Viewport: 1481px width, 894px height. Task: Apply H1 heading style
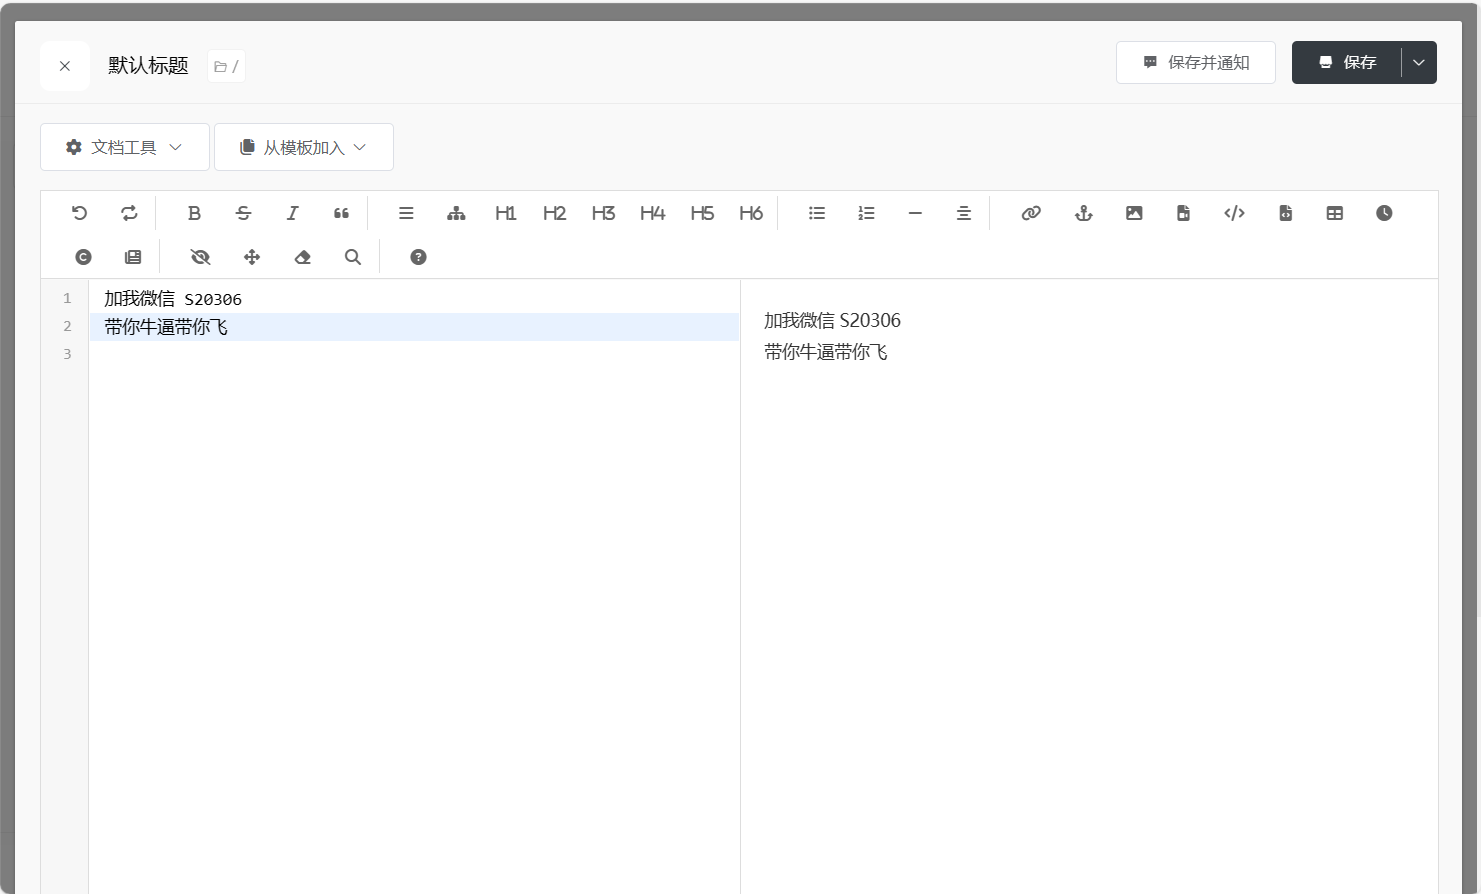click(505, 213)
